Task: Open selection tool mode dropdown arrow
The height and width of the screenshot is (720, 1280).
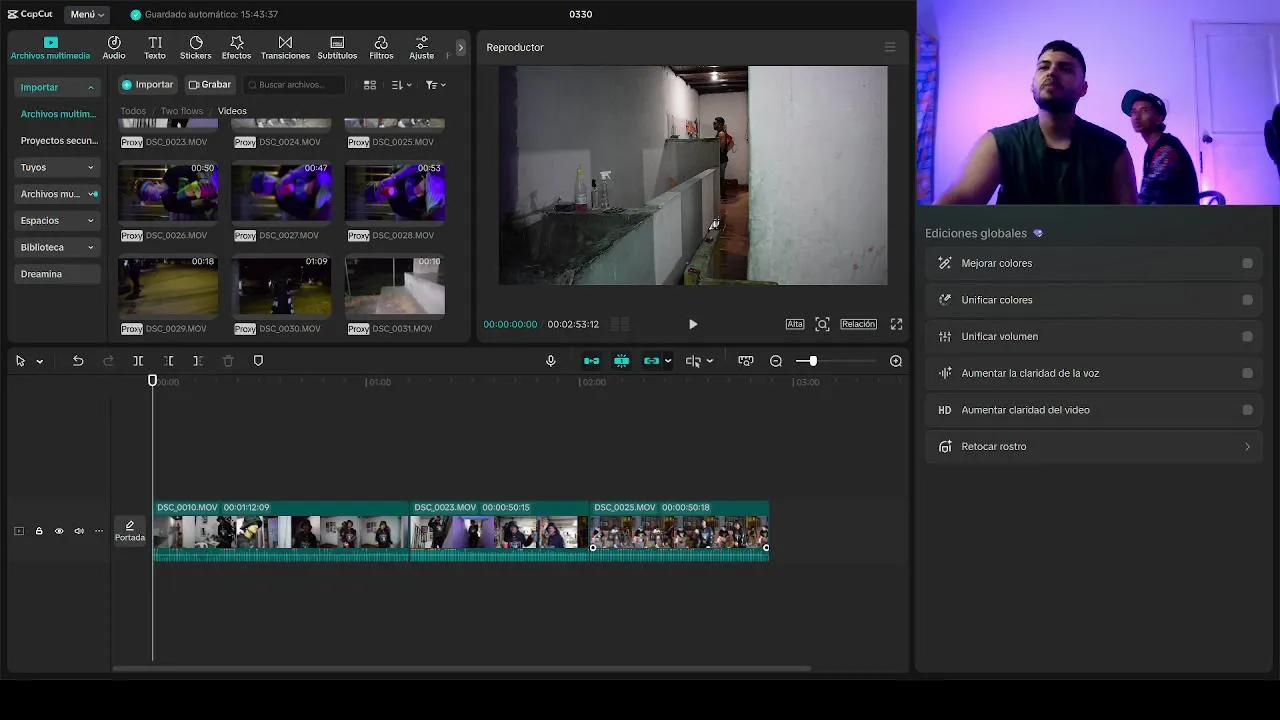Action: click(40, 361)
